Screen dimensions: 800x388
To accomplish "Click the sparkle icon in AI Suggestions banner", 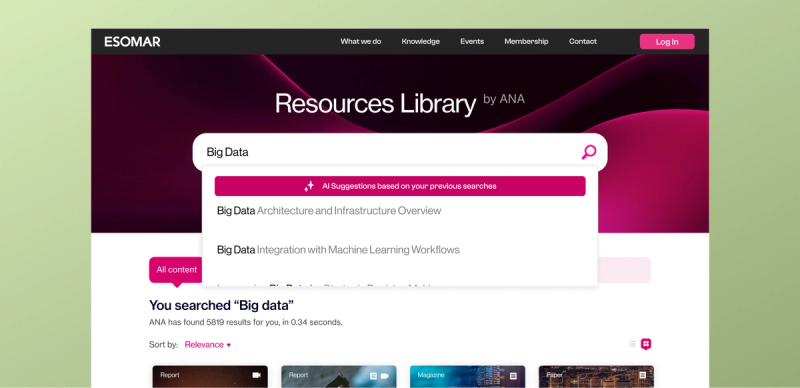I will [309, 186].
